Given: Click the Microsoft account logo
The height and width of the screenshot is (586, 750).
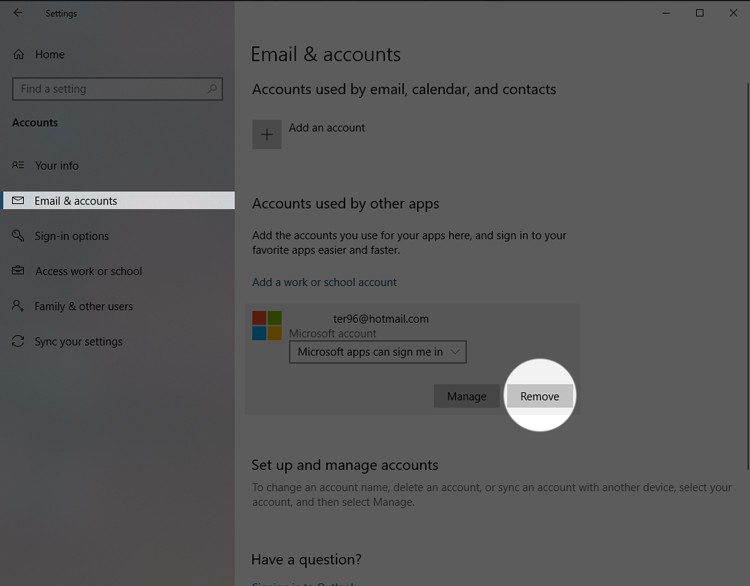Looking at the screenshot, I should [267, 325].
